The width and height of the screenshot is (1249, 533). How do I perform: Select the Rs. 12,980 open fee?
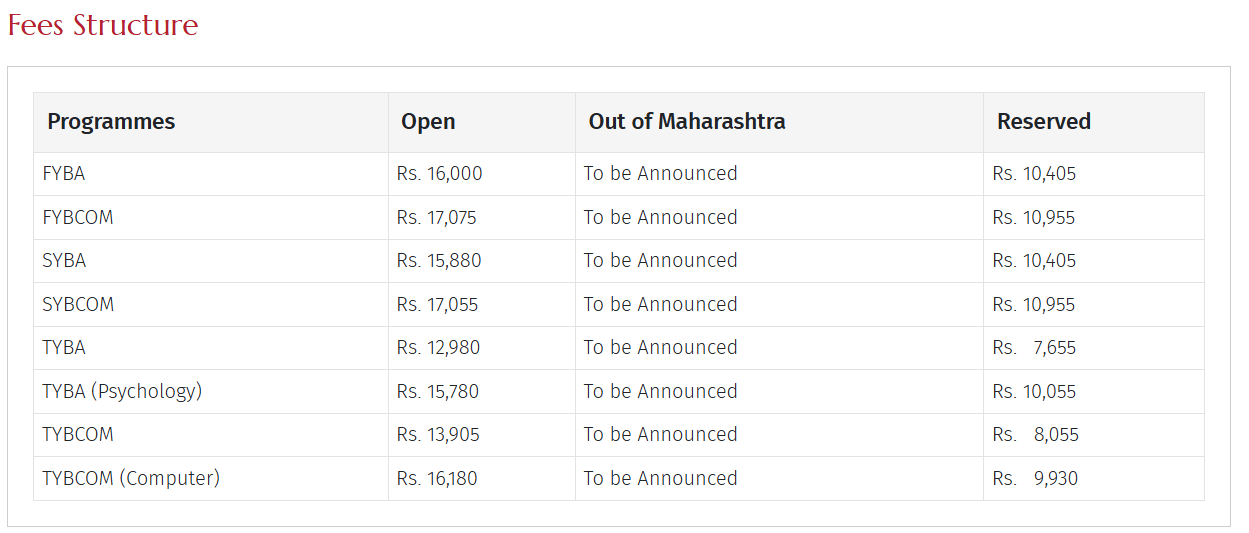438,348
